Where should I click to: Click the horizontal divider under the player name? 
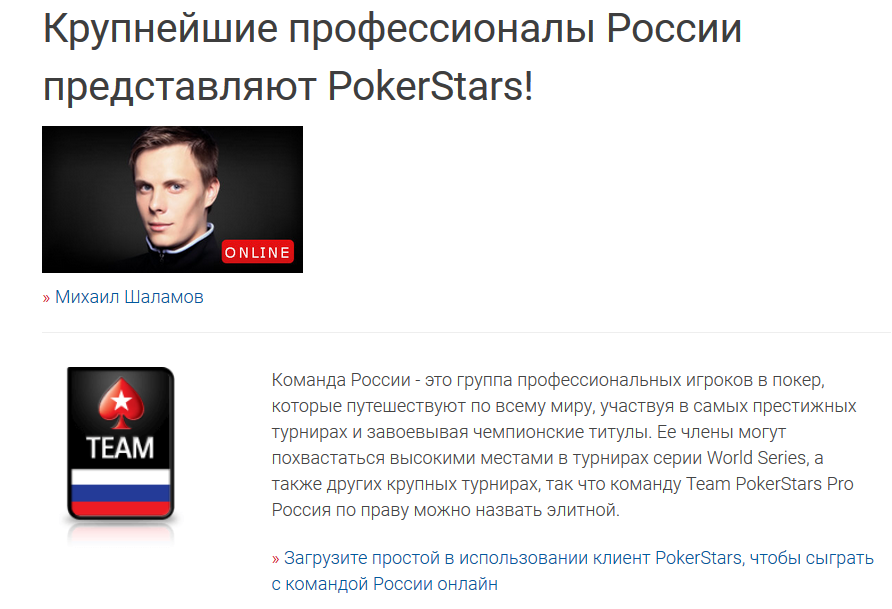pos(466,333)
